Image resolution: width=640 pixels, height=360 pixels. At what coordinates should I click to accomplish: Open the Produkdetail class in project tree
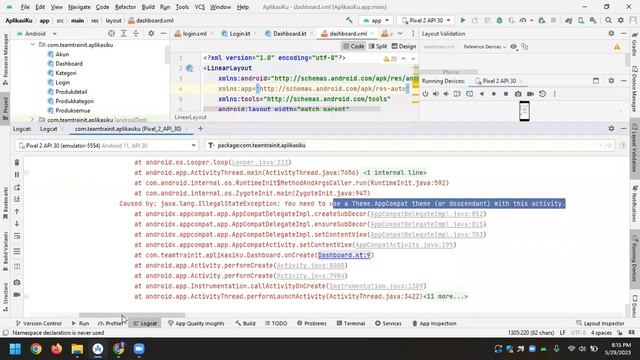(71, 92)
